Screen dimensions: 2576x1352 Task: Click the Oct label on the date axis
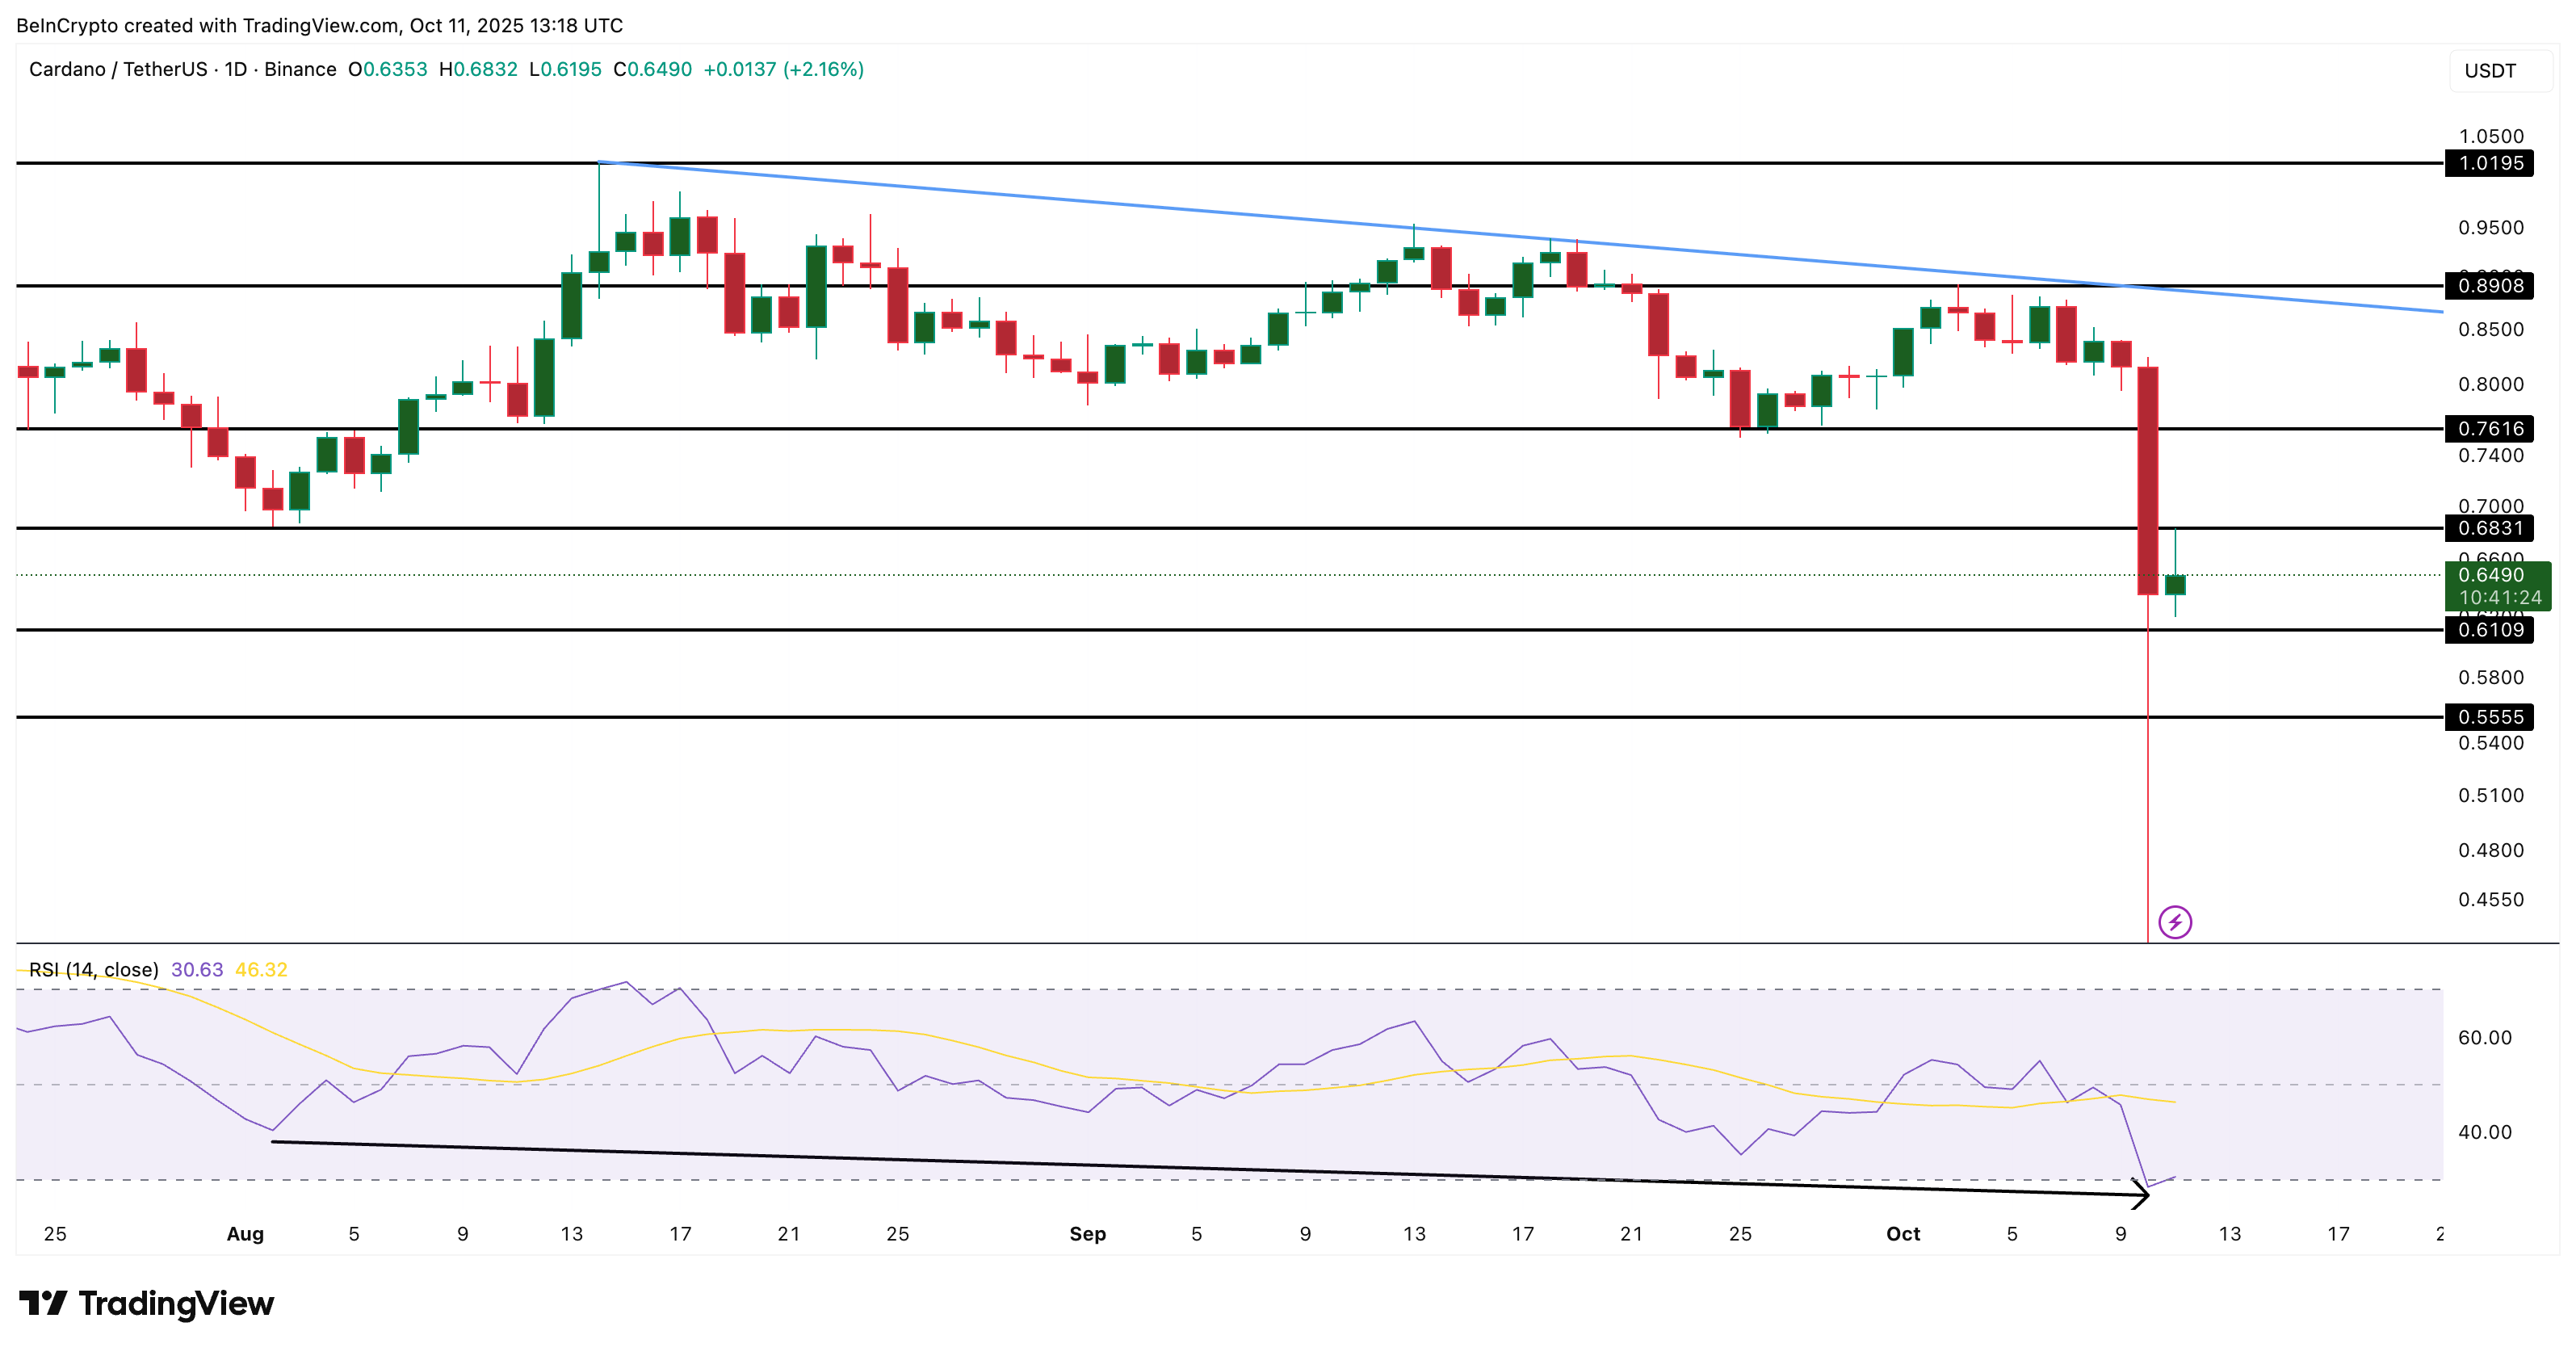(1905, 1234)
